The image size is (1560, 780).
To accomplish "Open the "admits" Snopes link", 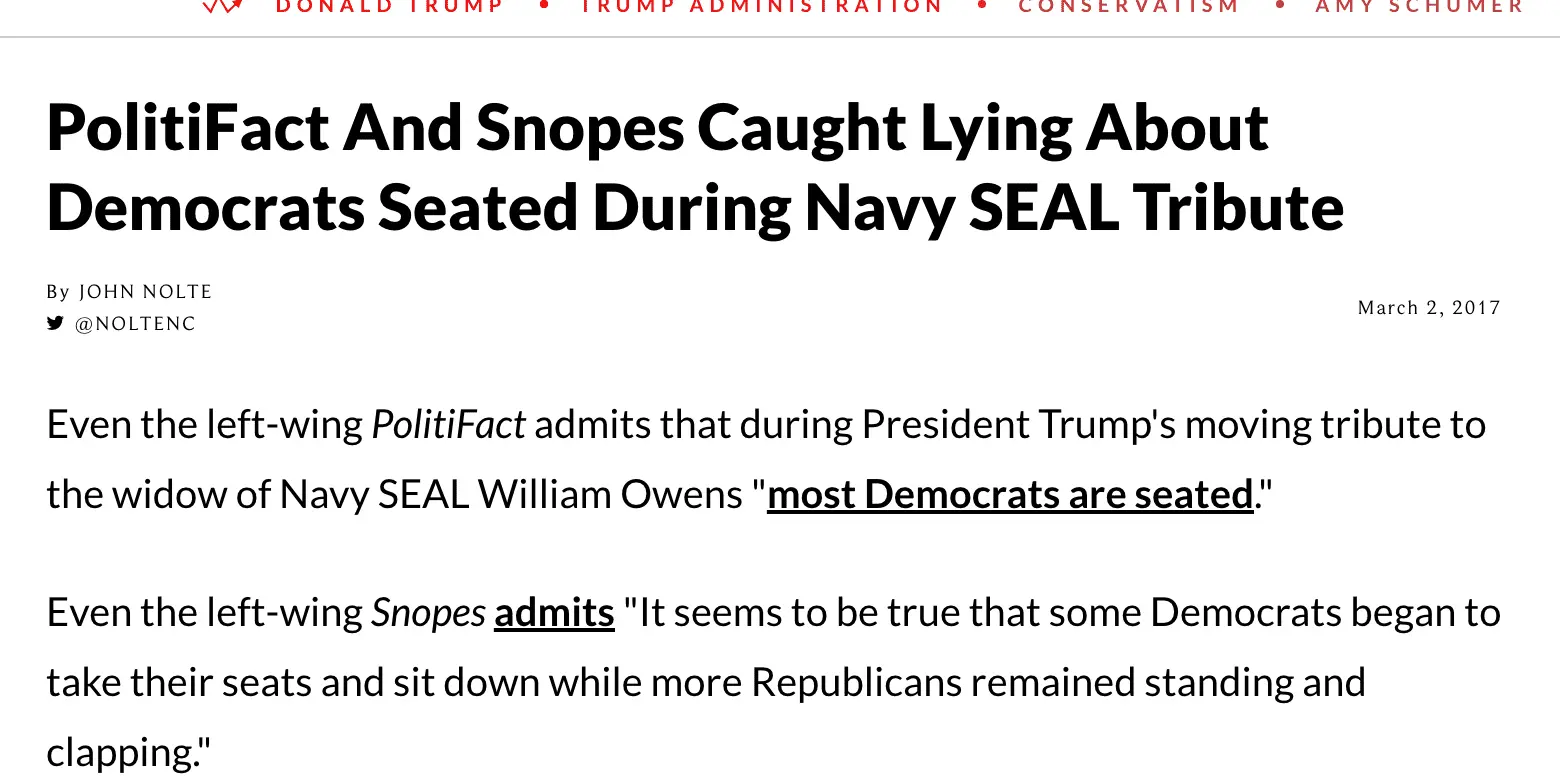I will [554, 613].
